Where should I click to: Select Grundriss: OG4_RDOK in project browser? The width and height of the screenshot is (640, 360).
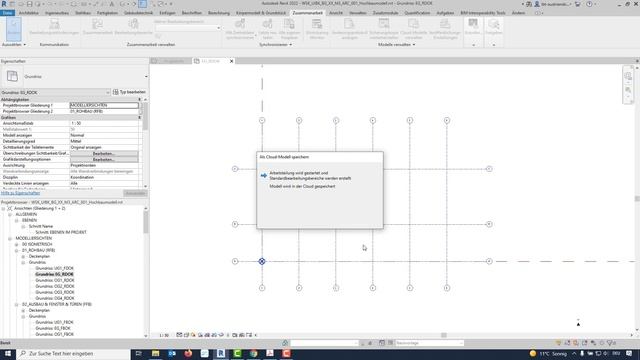click(x=55, y=298)
